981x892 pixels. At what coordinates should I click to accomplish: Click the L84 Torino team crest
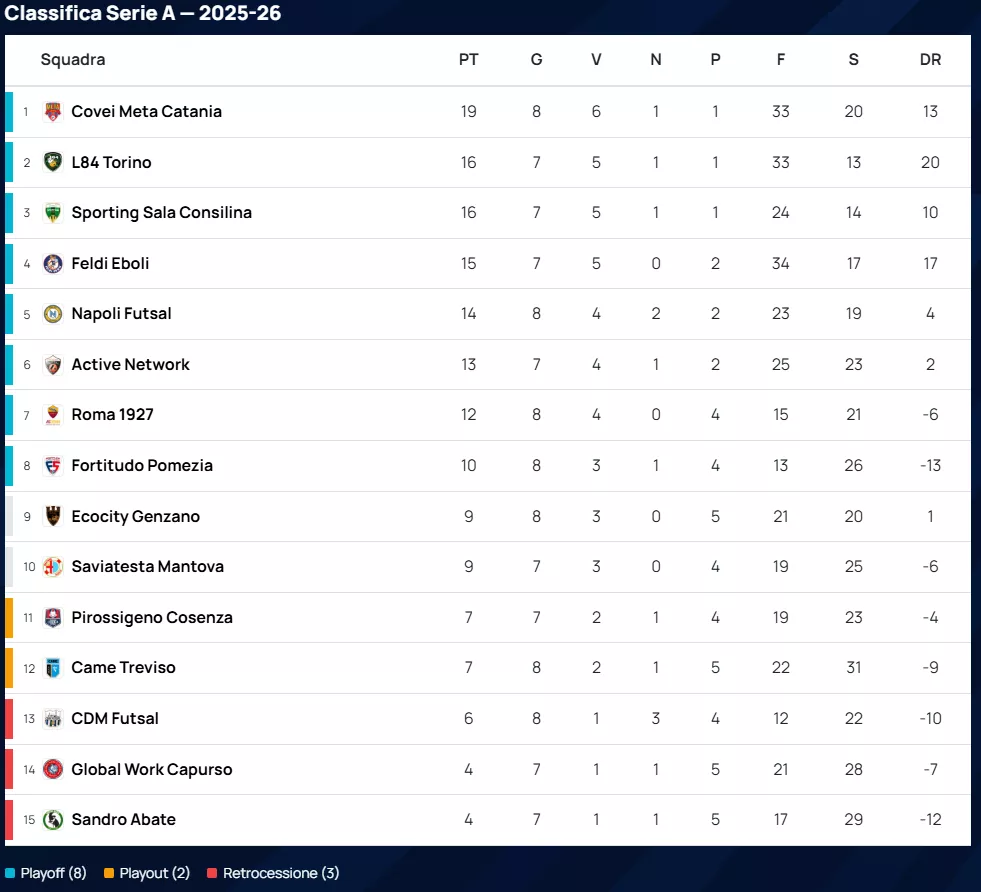pos(53,162)
